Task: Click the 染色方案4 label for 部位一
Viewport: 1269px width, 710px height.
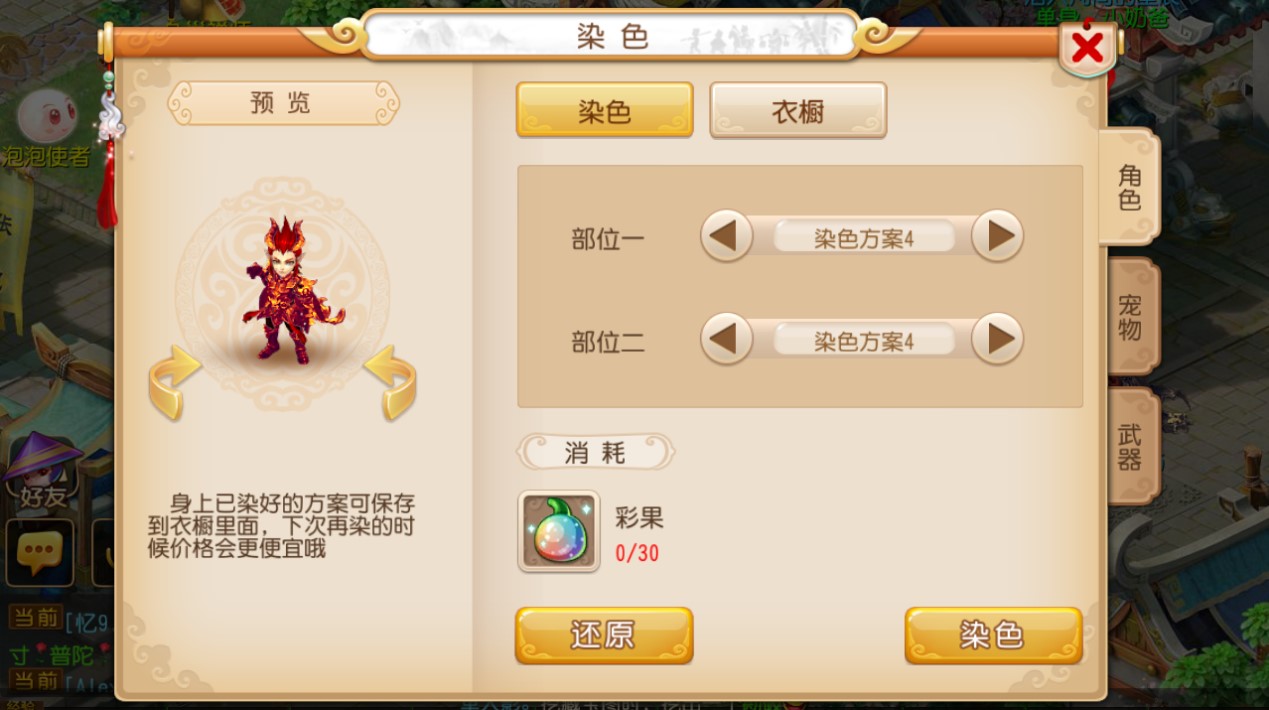Action: [863, 238]
